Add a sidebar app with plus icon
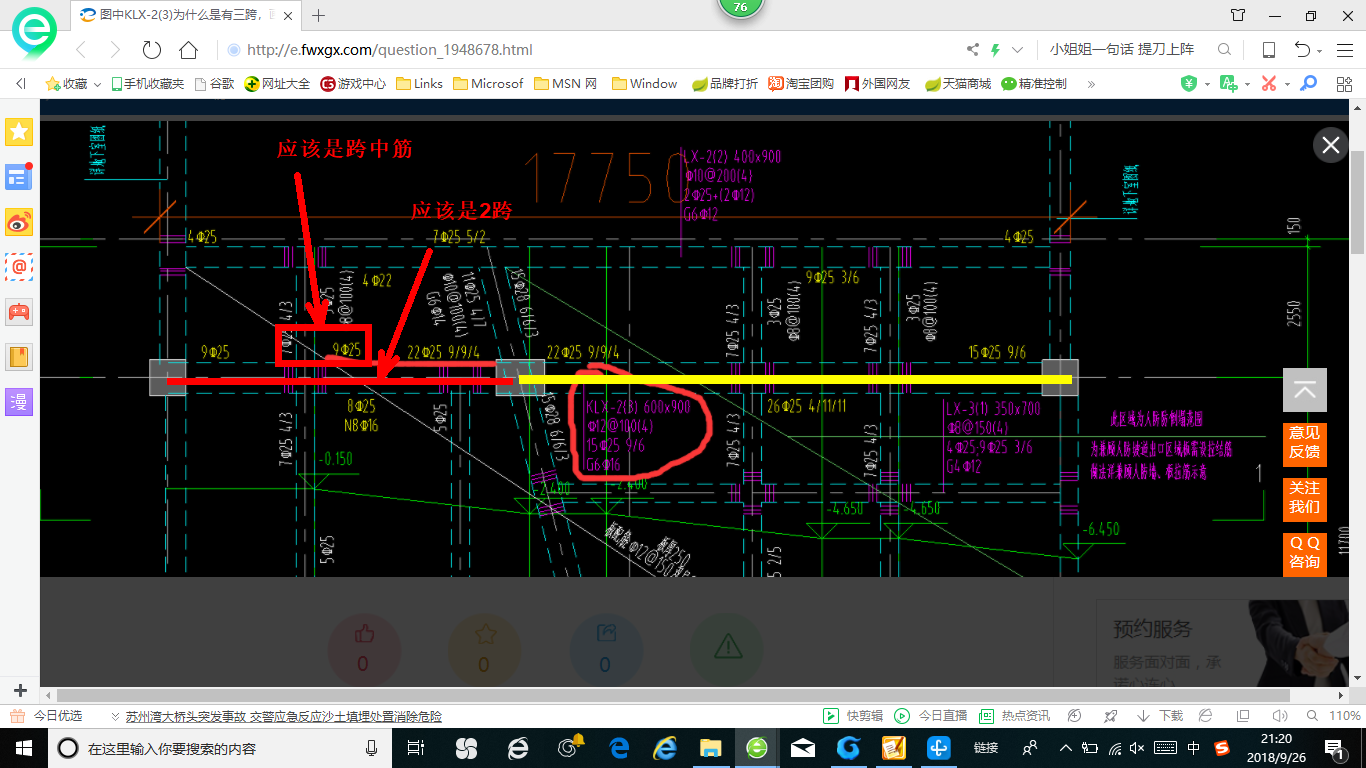 20,691
